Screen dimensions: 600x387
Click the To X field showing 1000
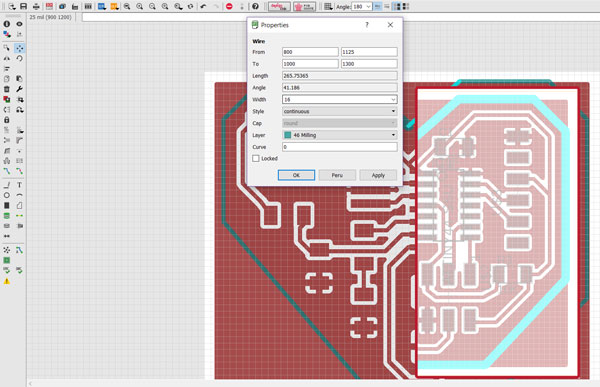click(310, 64)
